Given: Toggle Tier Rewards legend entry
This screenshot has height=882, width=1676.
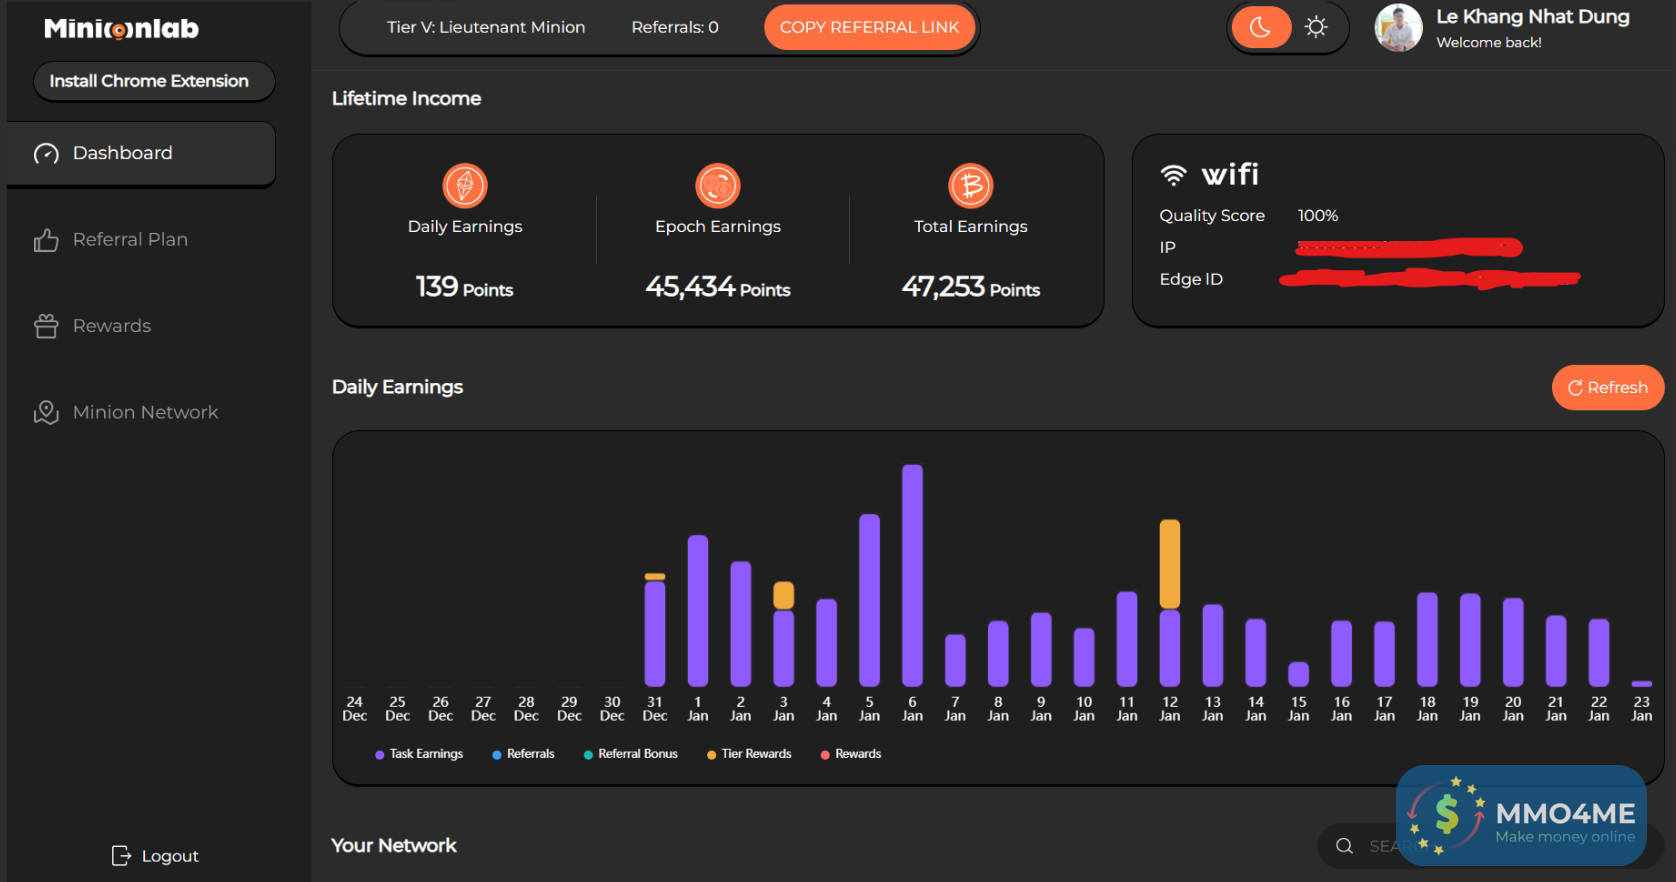Looking at the screenshot, I should [749, 754].
